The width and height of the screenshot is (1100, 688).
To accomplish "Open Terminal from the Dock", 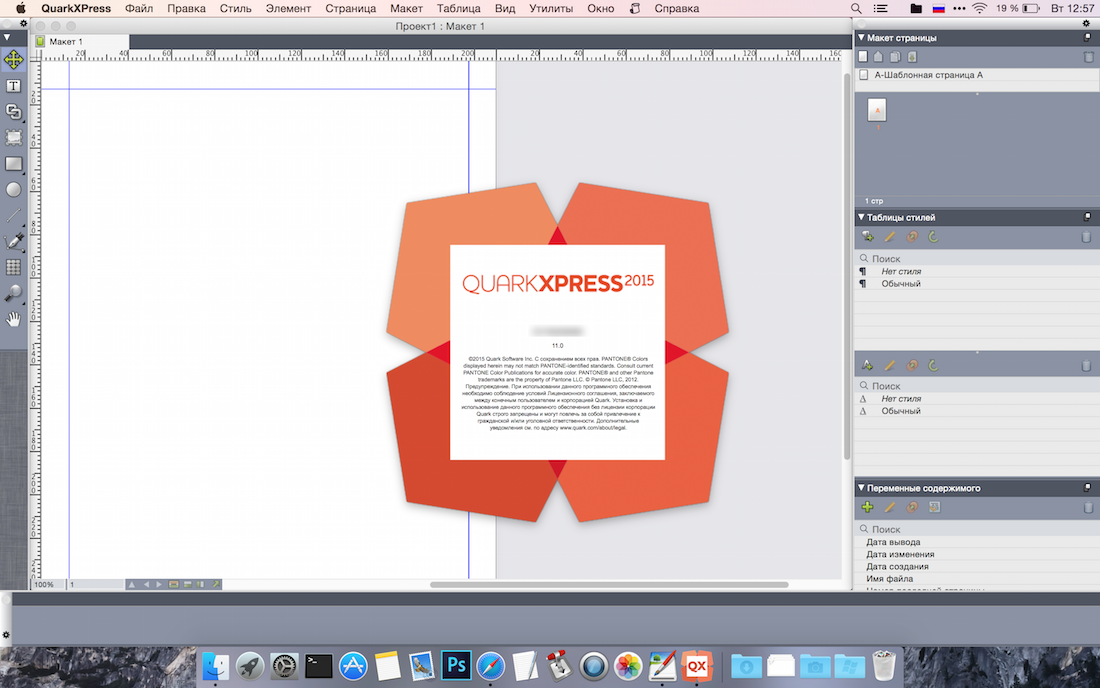I will point(318,665).
